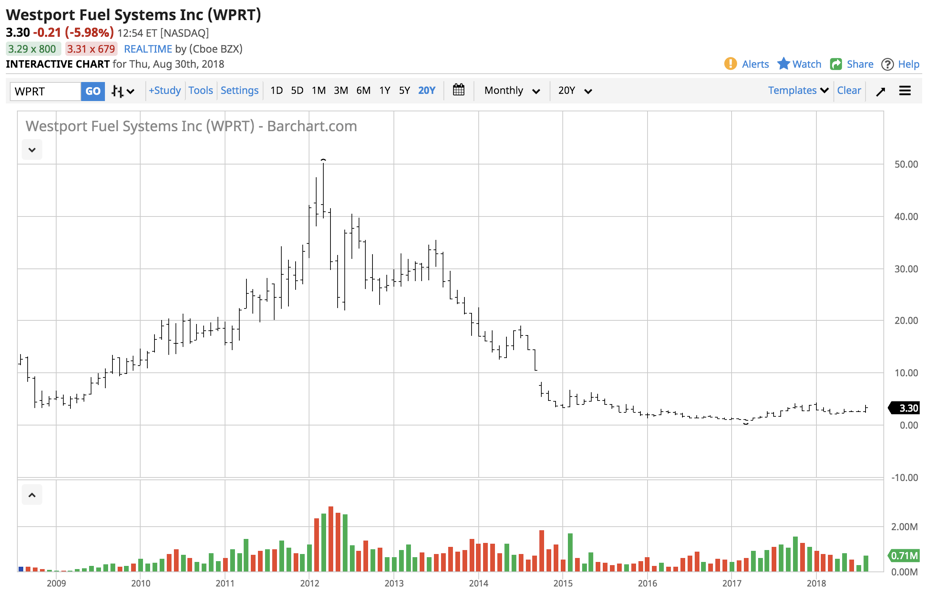Collapse the main price chart panel
Viewport: 936px width, 590px height.
[x=32, y=148]
